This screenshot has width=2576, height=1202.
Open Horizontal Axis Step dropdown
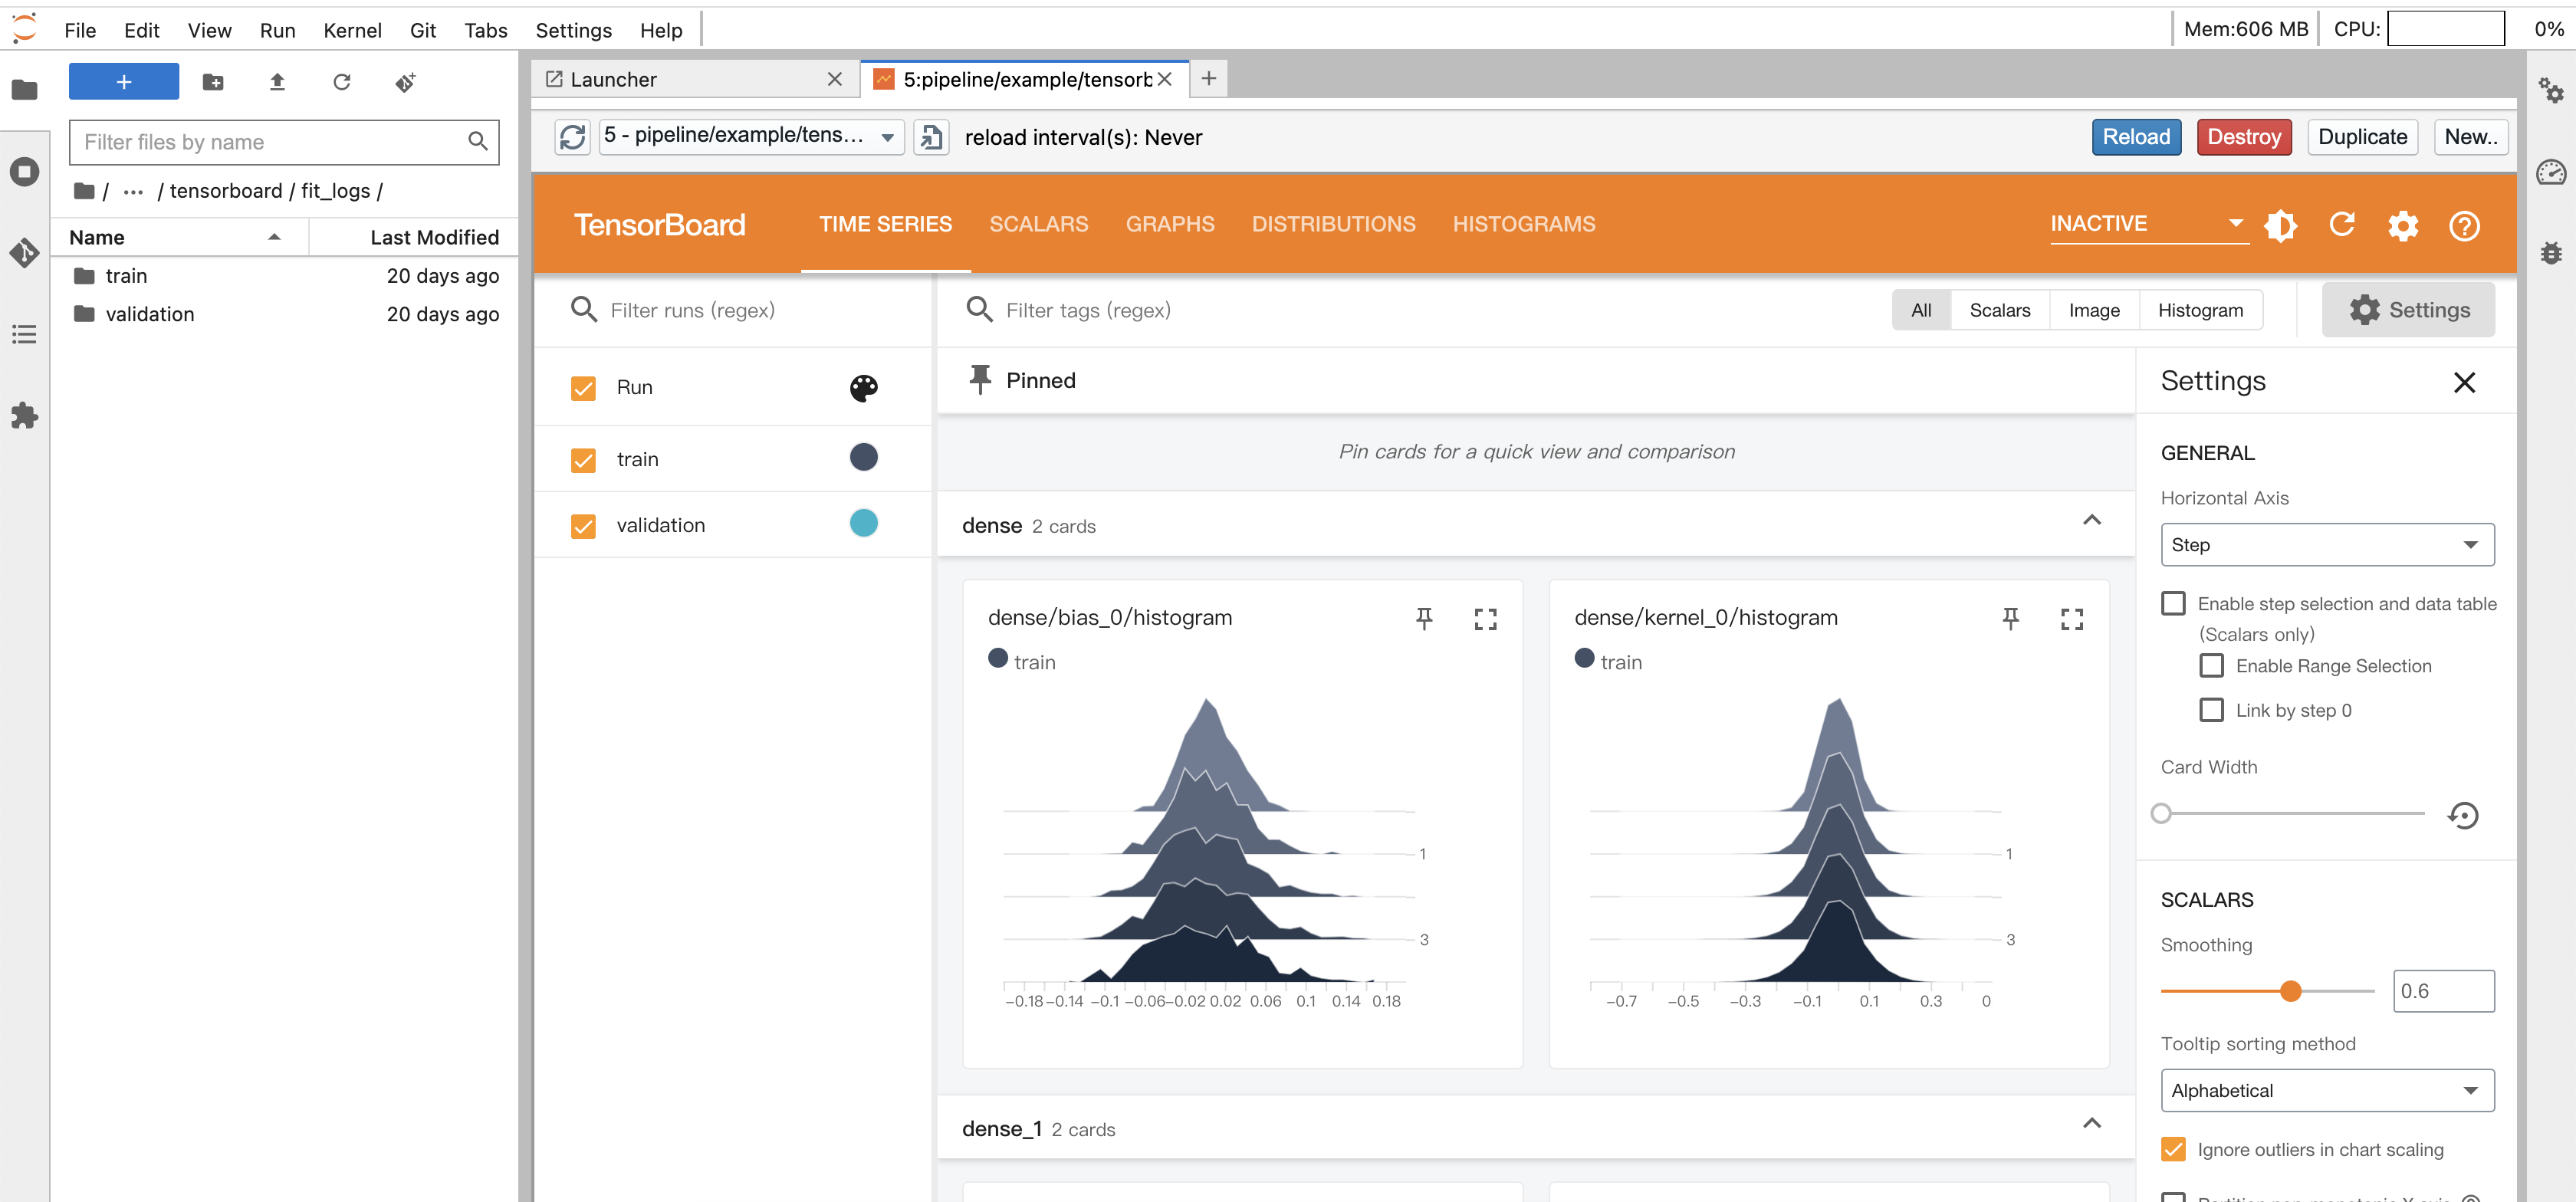pyautogui.click(x=2327, y=545)
